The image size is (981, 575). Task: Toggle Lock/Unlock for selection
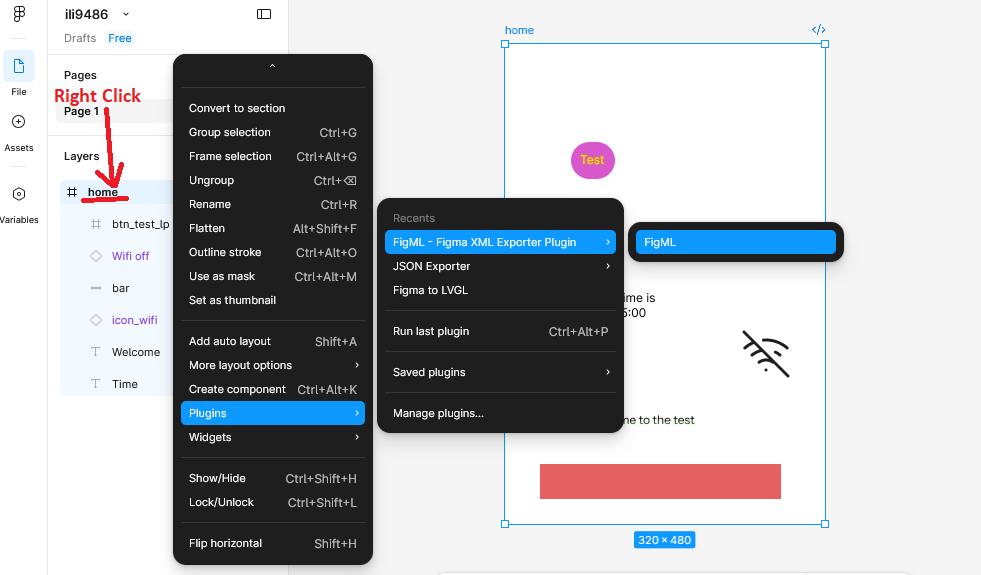[273, 502]
